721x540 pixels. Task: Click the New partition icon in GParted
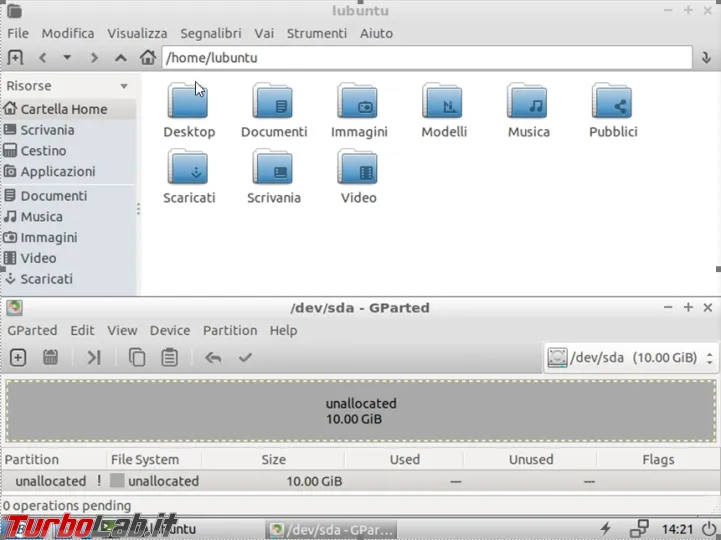(18, 357)
